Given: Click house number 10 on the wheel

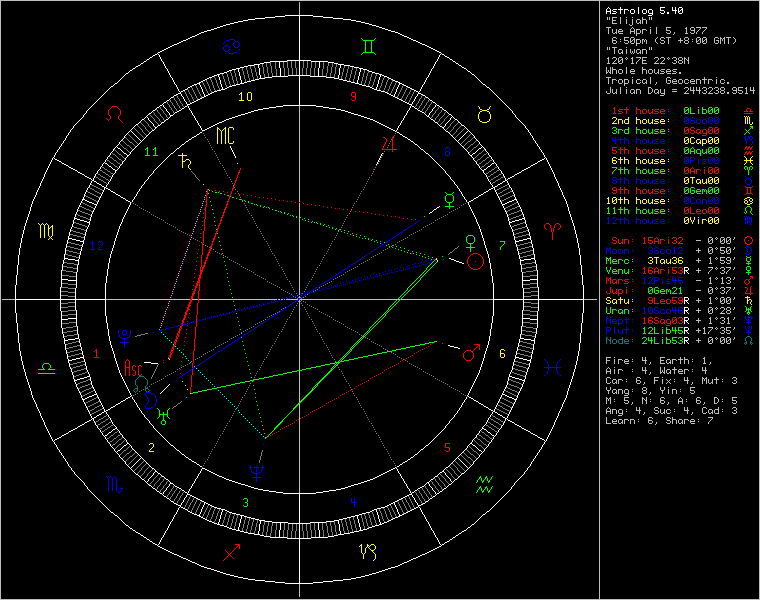Looking at the screenshot, I should [x=245, y=97].
